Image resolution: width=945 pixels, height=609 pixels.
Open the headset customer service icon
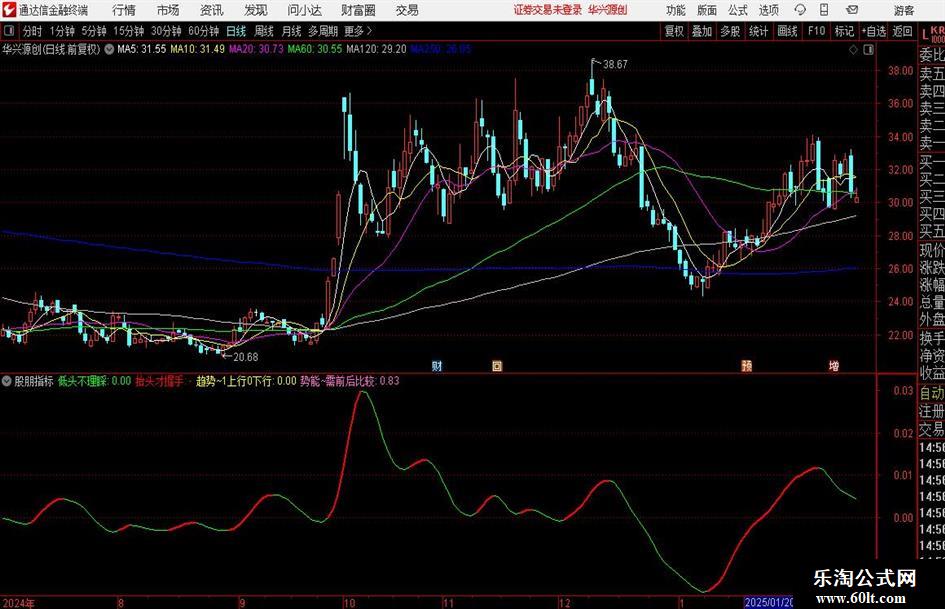[800, 10]
